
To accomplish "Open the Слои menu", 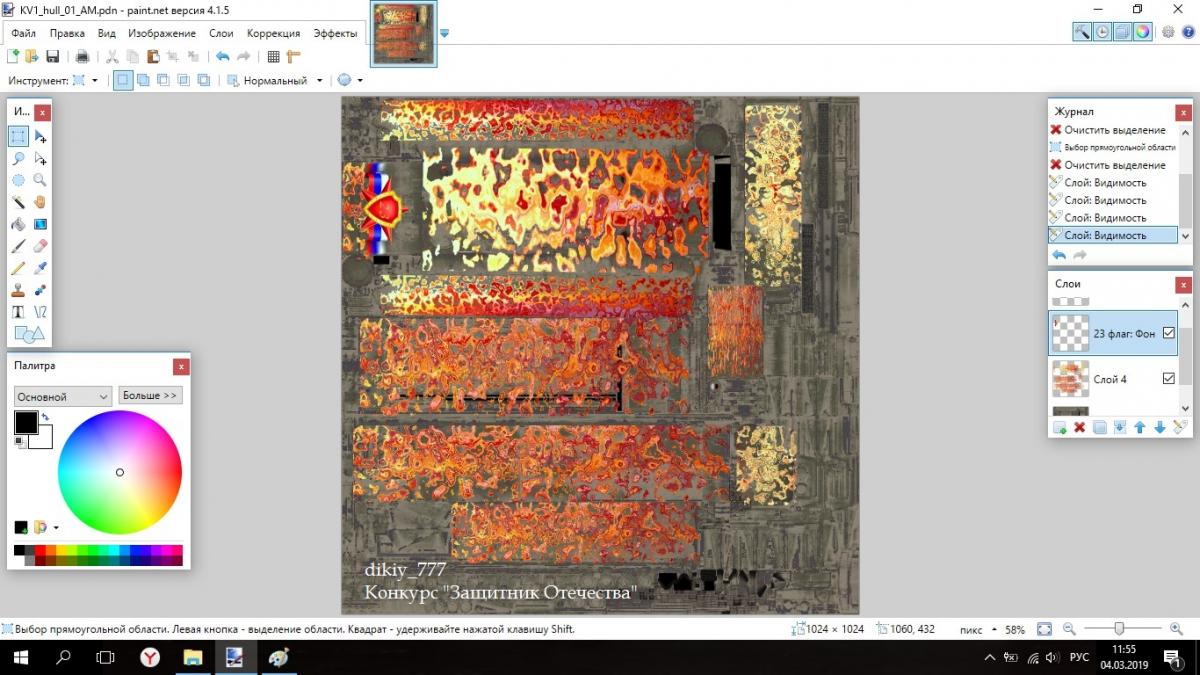I will point(221,33).
